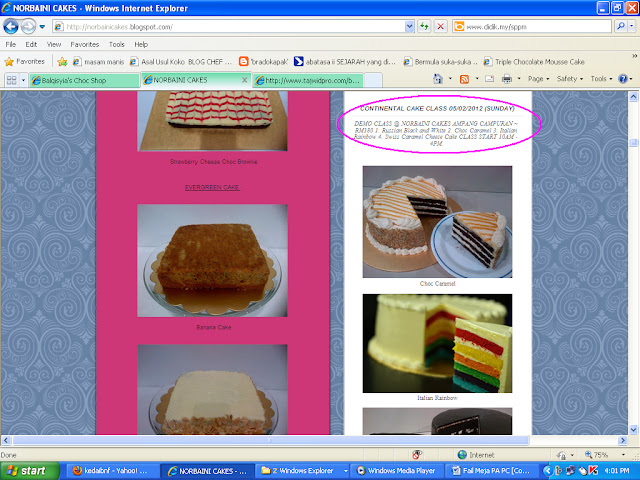This screenshot has width=640, height=480.
Task: Switch to the tajwidpro.com tab
Action: coord(308,80)
